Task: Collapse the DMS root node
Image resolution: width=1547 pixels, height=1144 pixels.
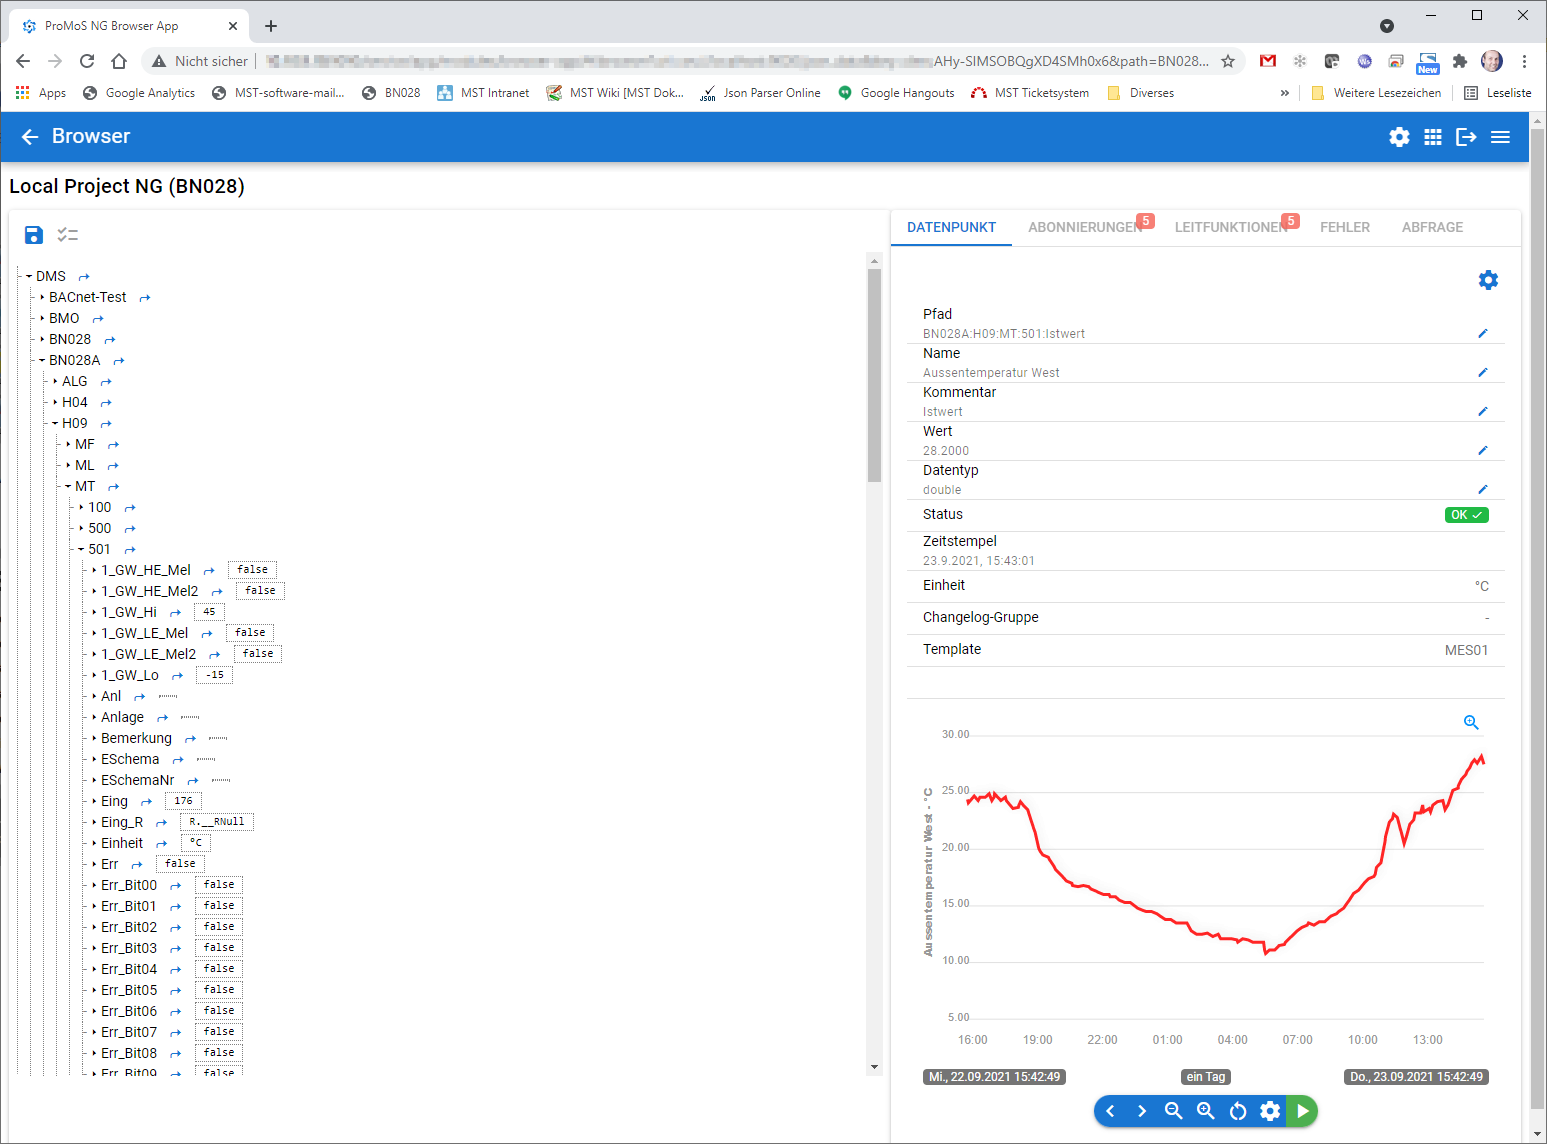Action: pyautogui.click(x=29, y=276)
